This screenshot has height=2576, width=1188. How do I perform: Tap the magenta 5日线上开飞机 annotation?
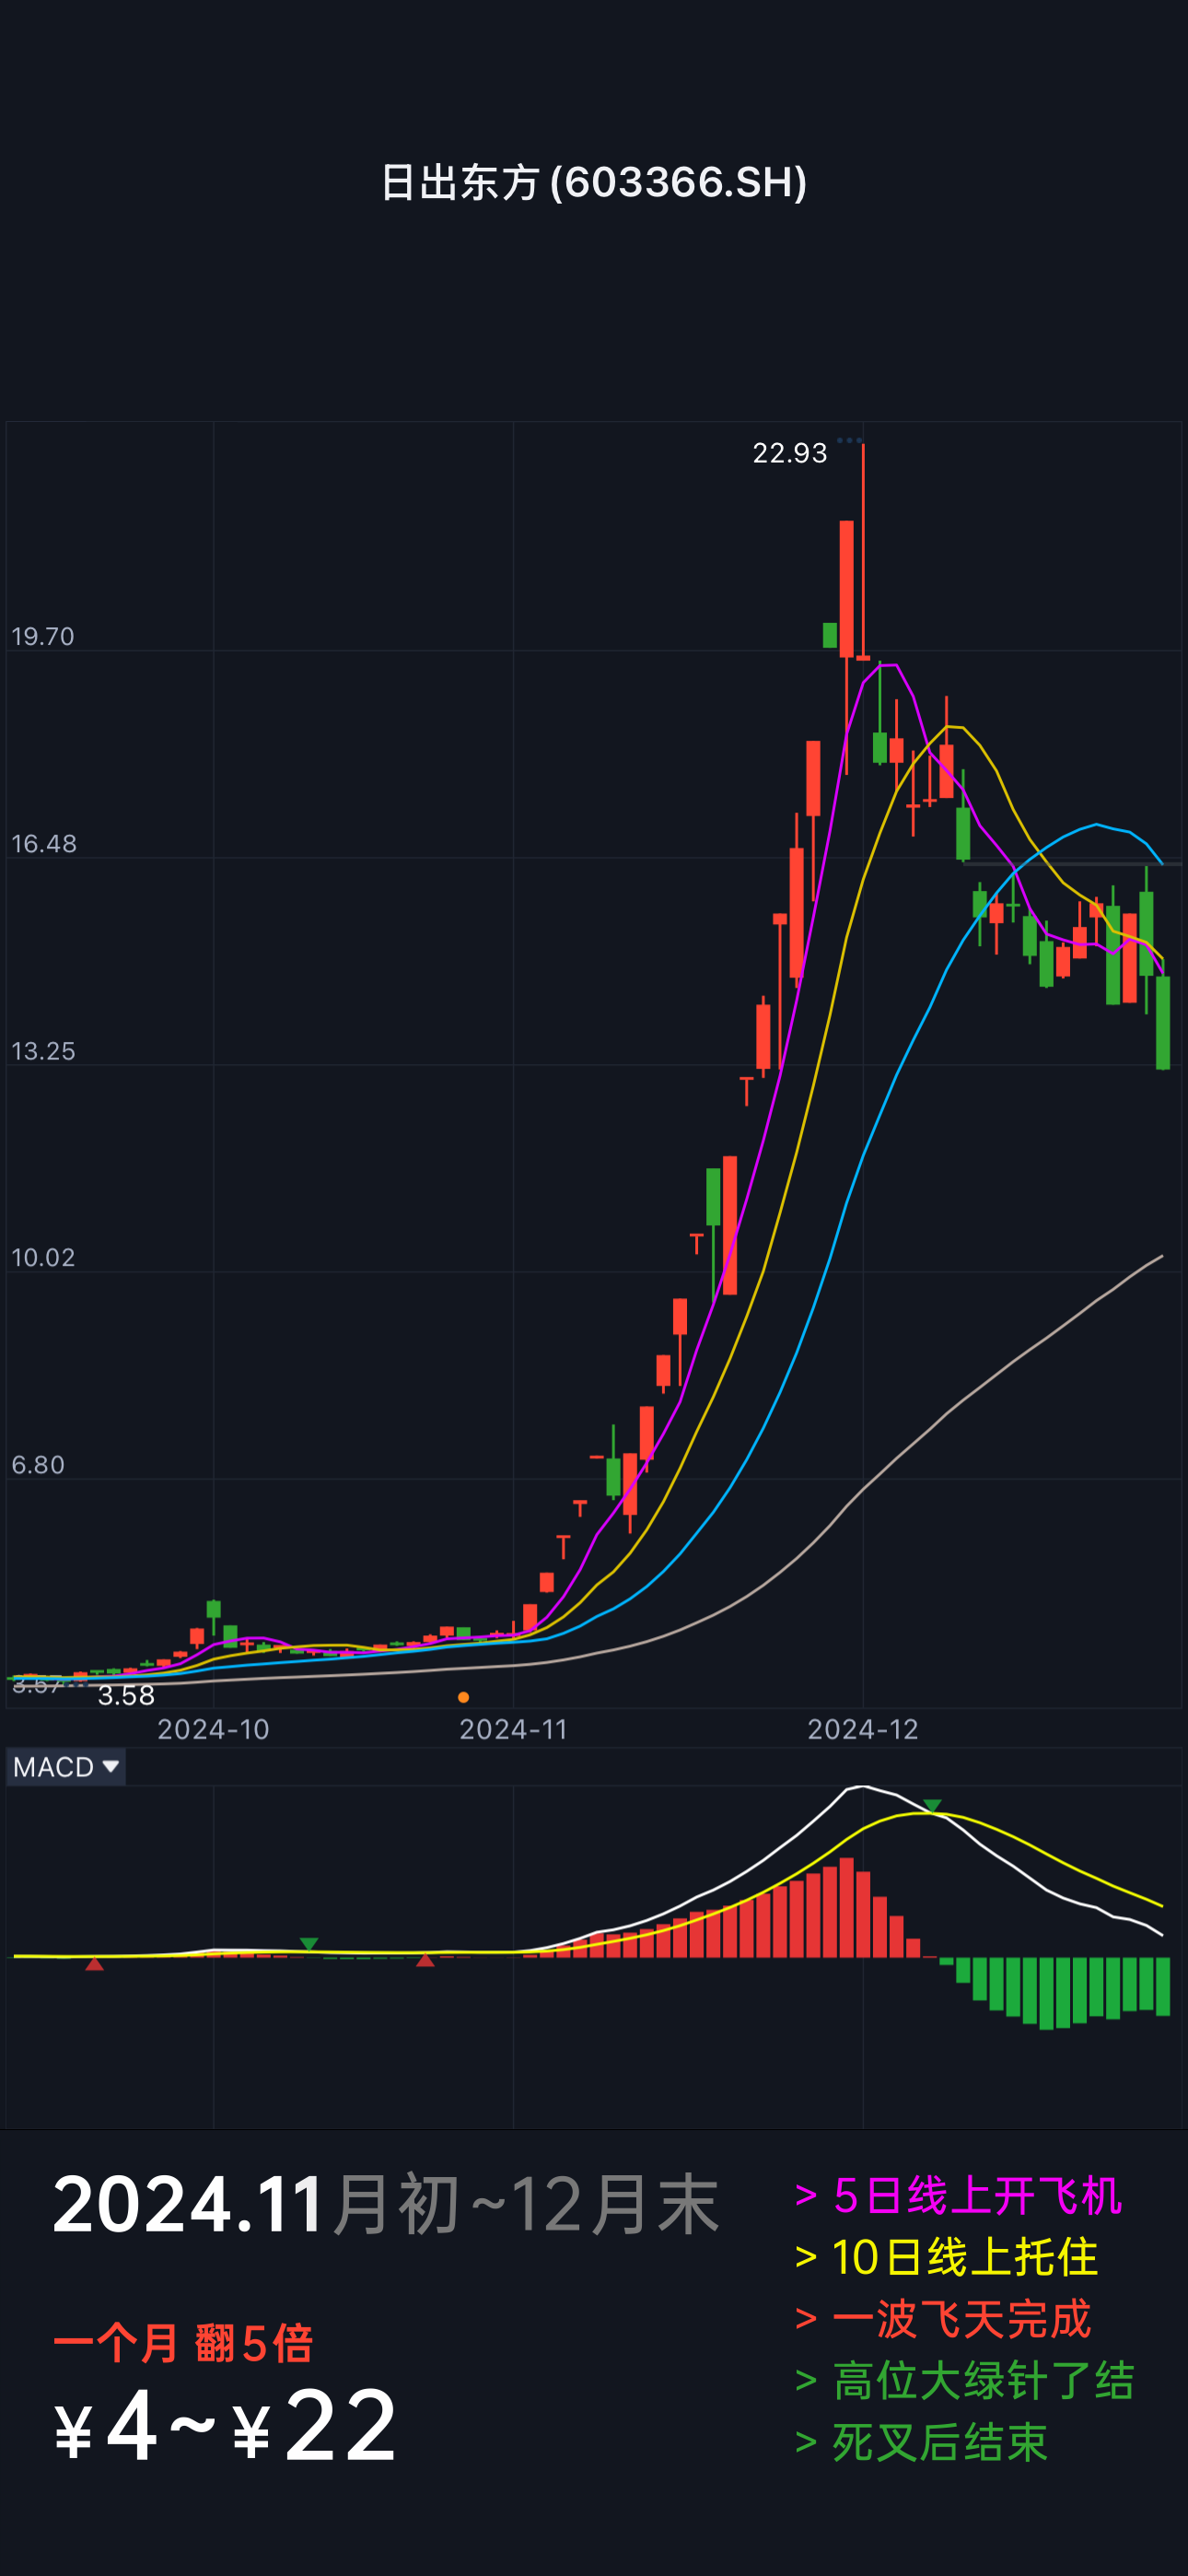pyautogui.click(x=959, y=2196)
